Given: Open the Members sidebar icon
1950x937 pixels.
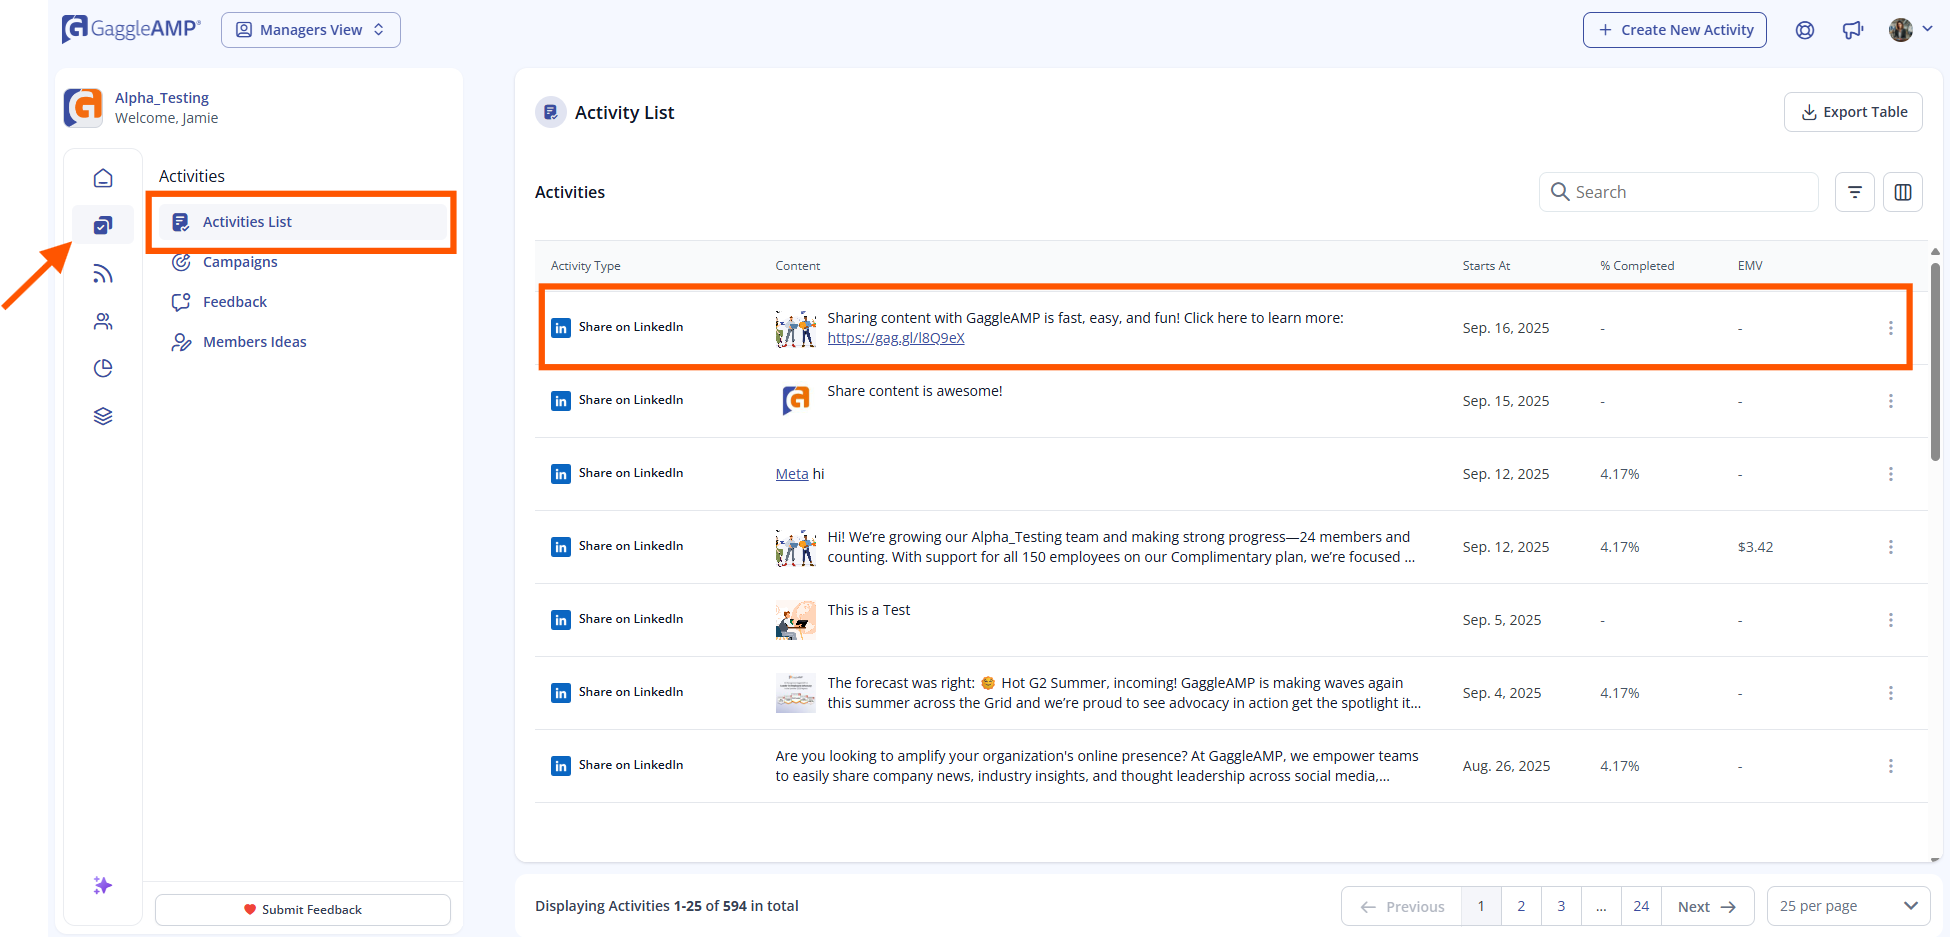Looking at the screenshot, I should (x=103, y=321).
